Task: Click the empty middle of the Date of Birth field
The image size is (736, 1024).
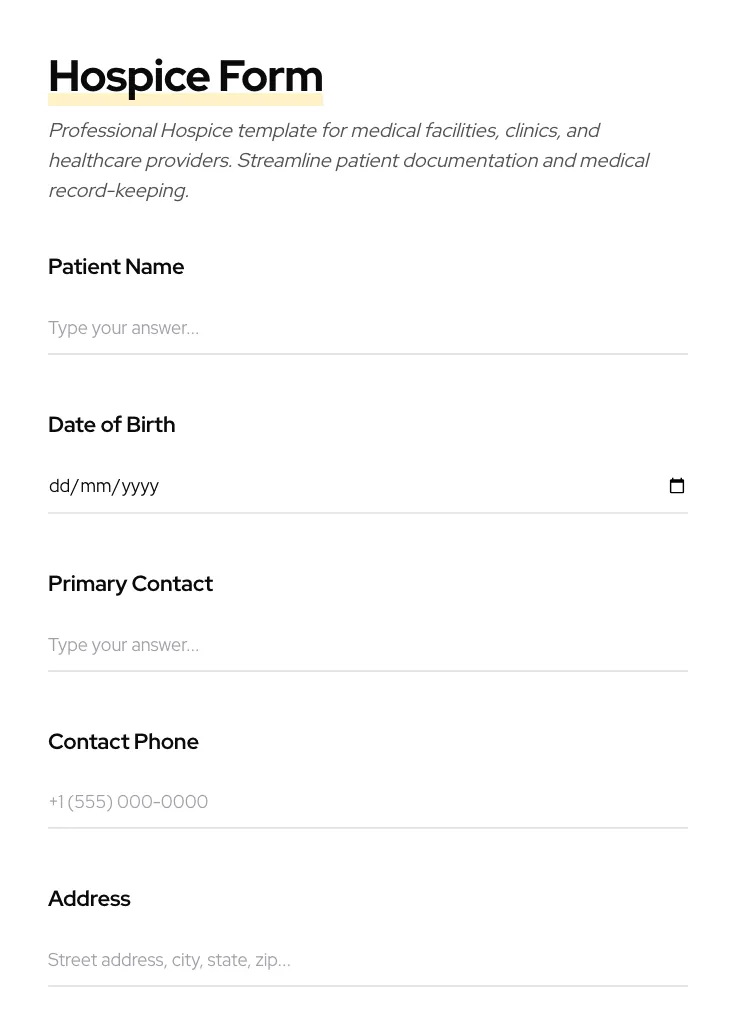Action: click(x=400, y=486)
